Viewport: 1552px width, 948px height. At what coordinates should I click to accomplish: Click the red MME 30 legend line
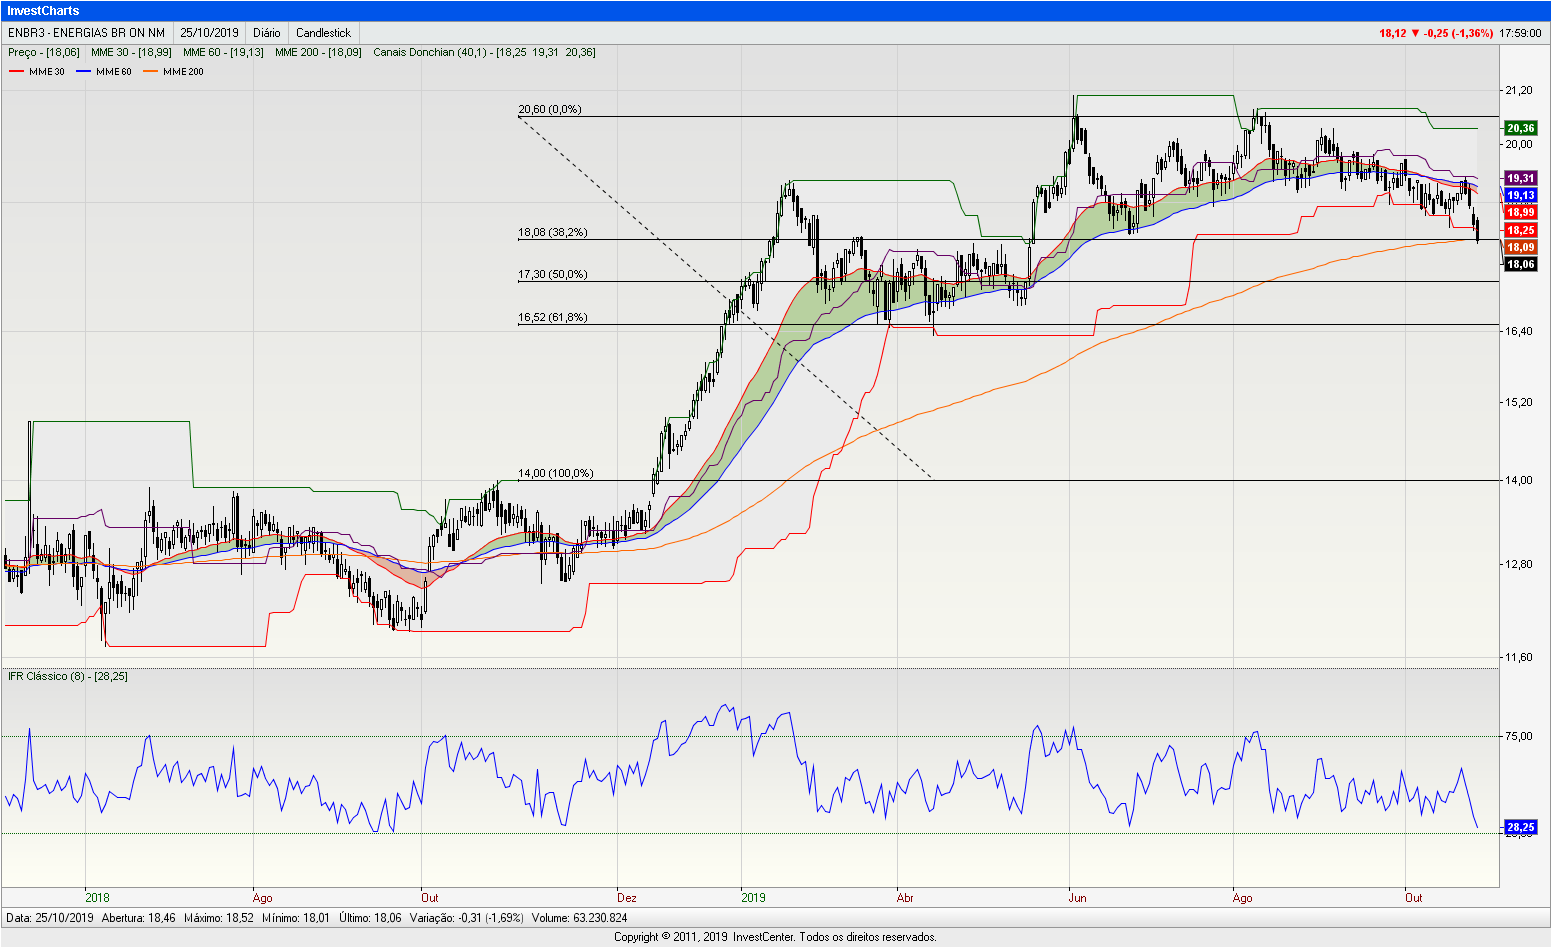pos(16,72)
